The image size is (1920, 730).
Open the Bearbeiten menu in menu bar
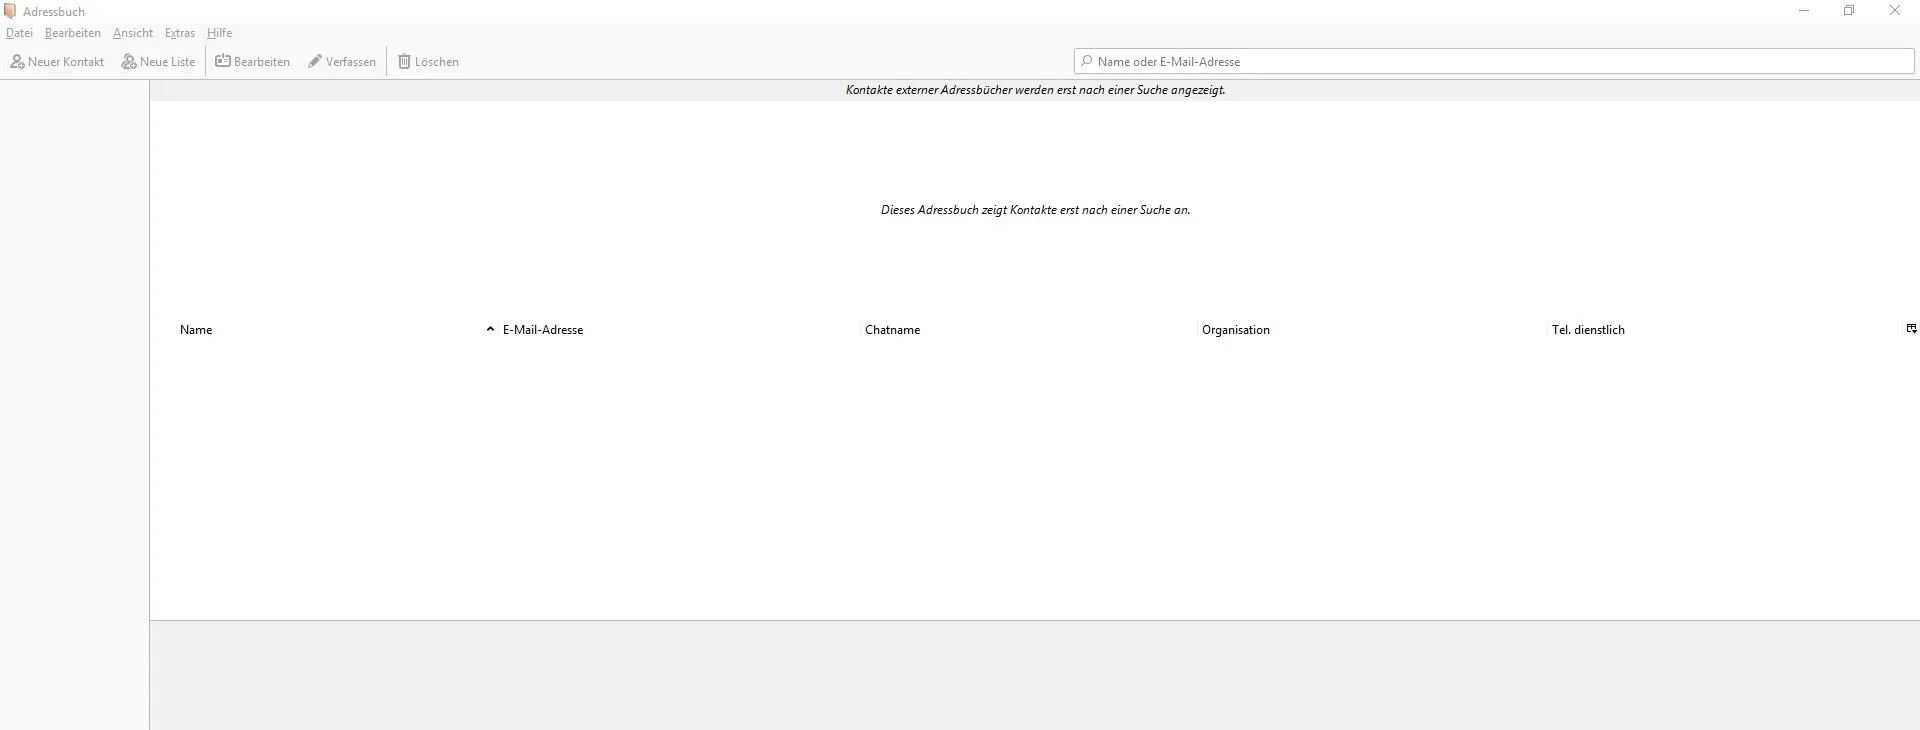(72, 33)
